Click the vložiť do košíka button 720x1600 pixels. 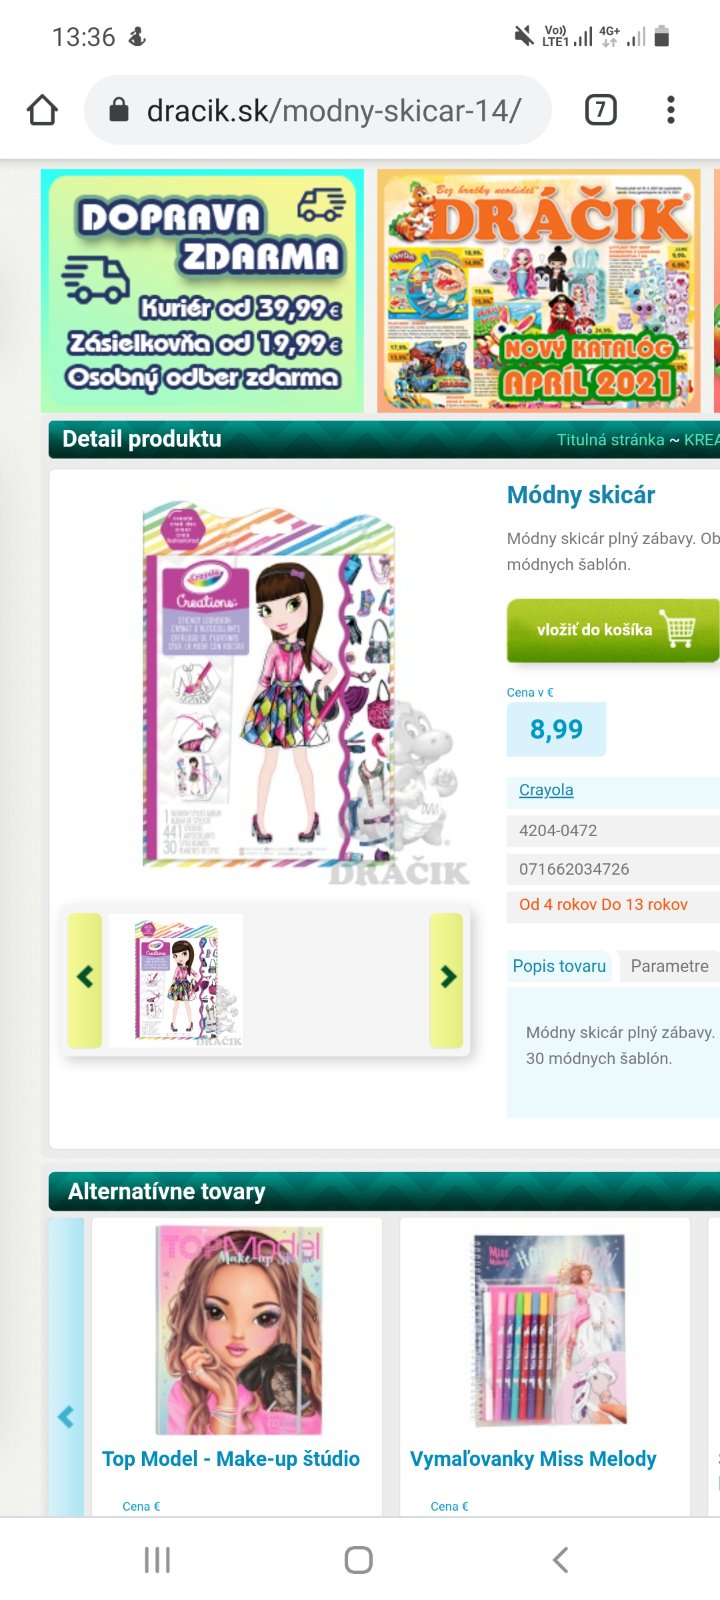click(x=613, y=630)
